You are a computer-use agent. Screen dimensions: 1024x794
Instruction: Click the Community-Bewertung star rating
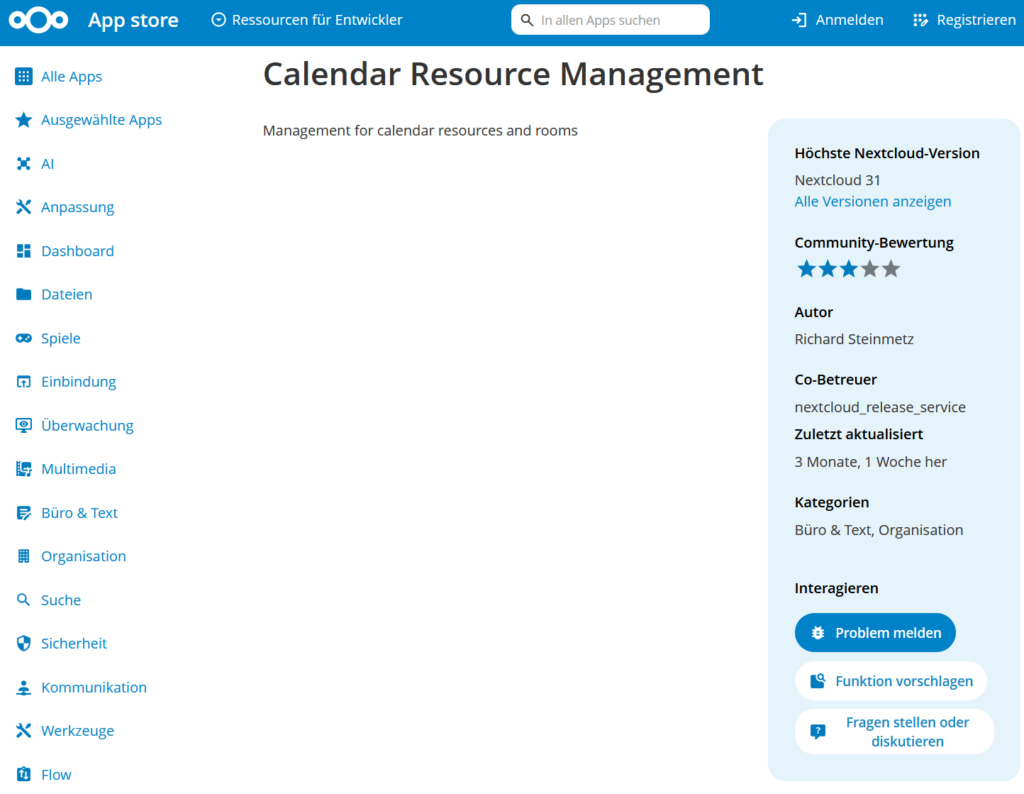(x=848, y=269)
